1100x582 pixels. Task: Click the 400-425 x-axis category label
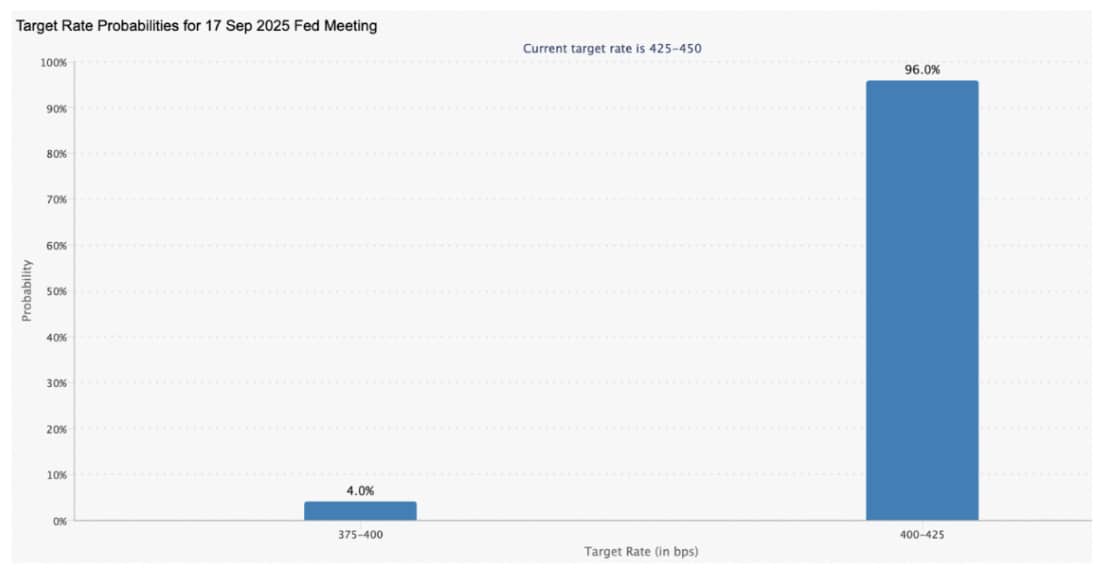(x=922, y=535)
